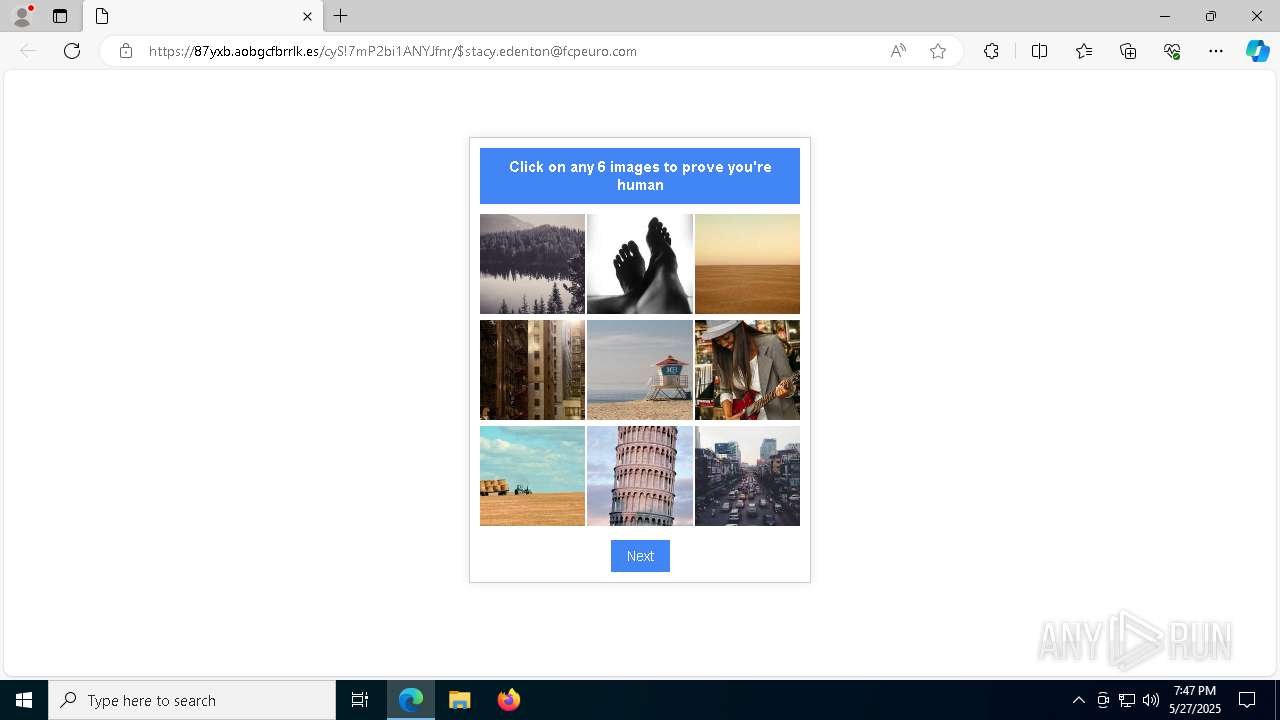The height and width of the screenshot is (720, 1280).
Task: Open the Windows Start menu
Action: (24, 700)
